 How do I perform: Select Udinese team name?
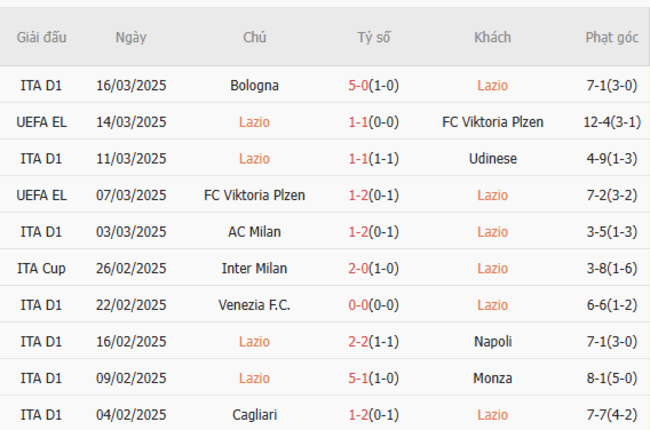tap(493, 159)
